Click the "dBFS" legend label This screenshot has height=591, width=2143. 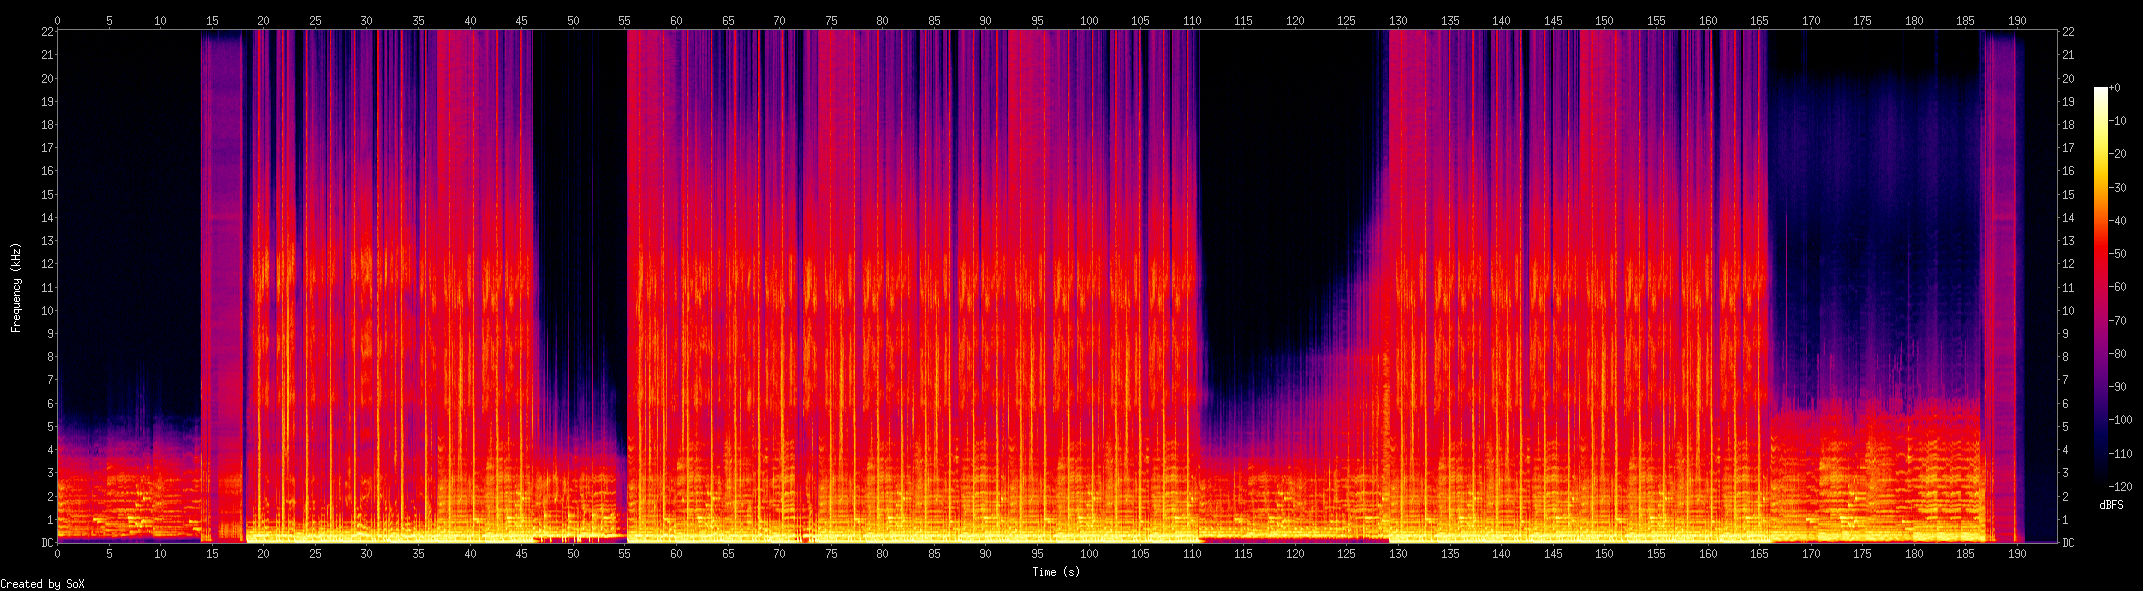(x=2111, y=505)
